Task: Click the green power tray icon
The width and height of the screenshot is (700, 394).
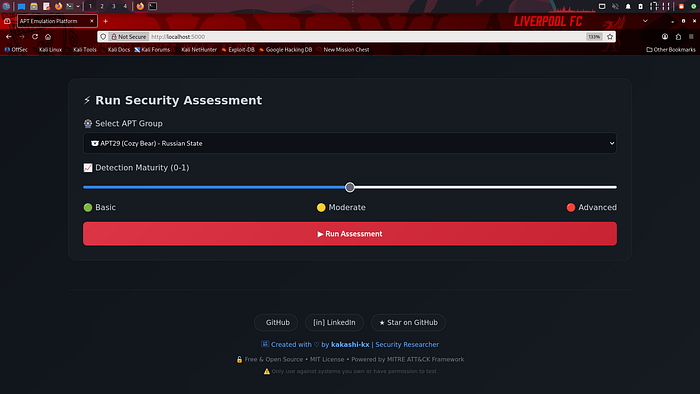Action: coord(694,6)
